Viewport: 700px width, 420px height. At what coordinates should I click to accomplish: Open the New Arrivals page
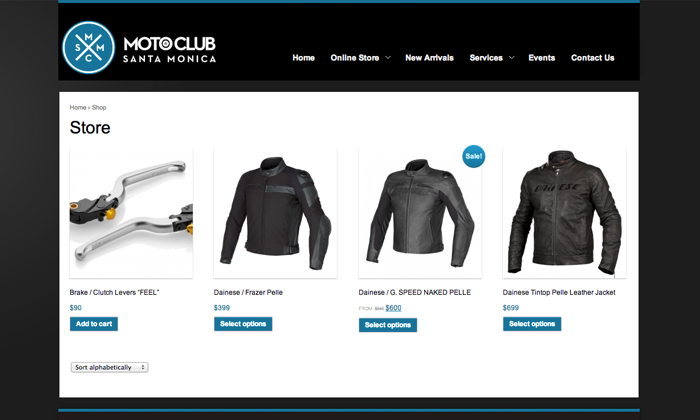pos(429,58)
